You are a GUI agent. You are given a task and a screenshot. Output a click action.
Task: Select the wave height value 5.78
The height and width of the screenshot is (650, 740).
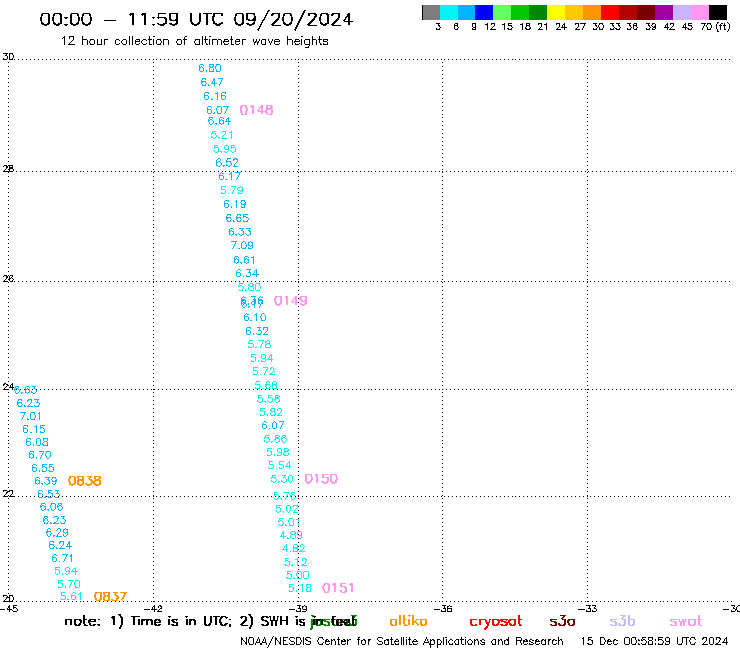pos(260,345)
